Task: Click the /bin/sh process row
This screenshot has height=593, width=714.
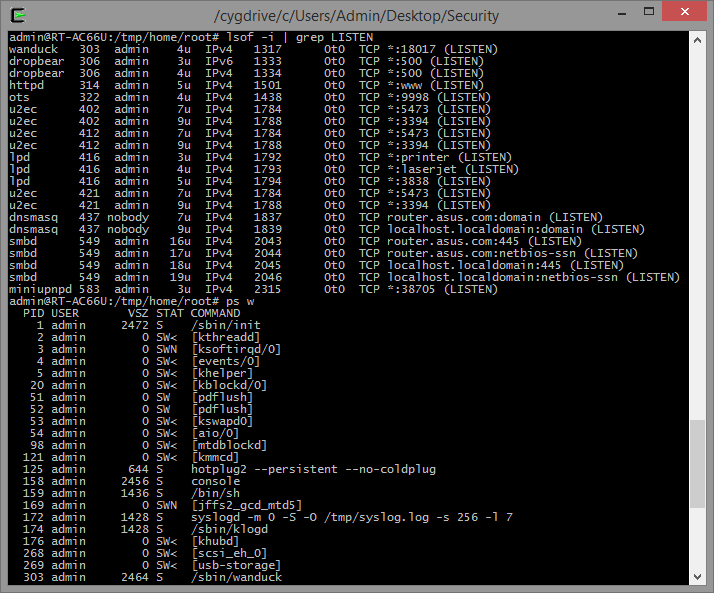Action: (x=132, y=493)
